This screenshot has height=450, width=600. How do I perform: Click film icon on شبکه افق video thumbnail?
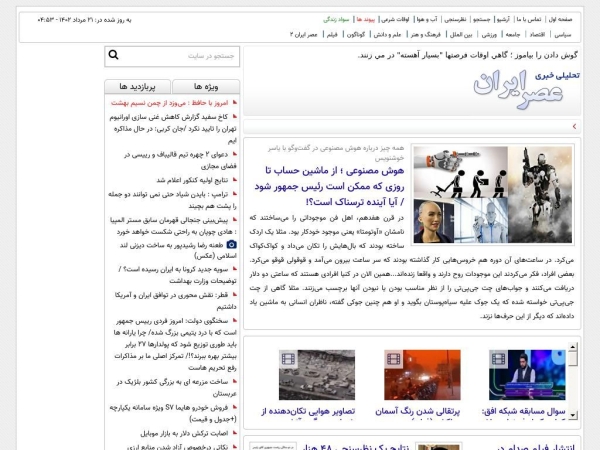click(499, 359)
